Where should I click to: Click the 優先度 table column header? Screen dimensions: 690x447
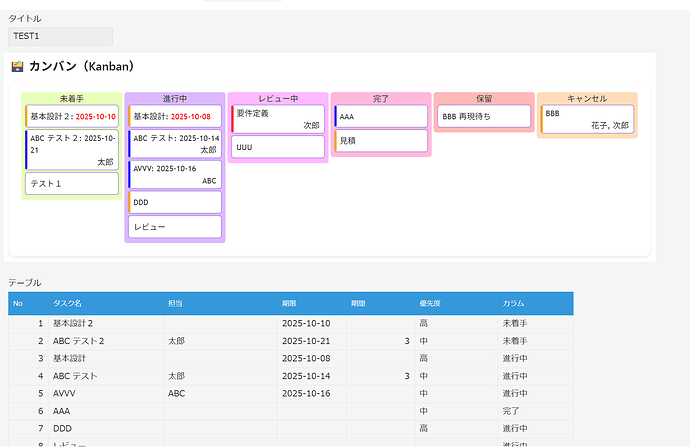pyautogui.click(x=430, y=303)
